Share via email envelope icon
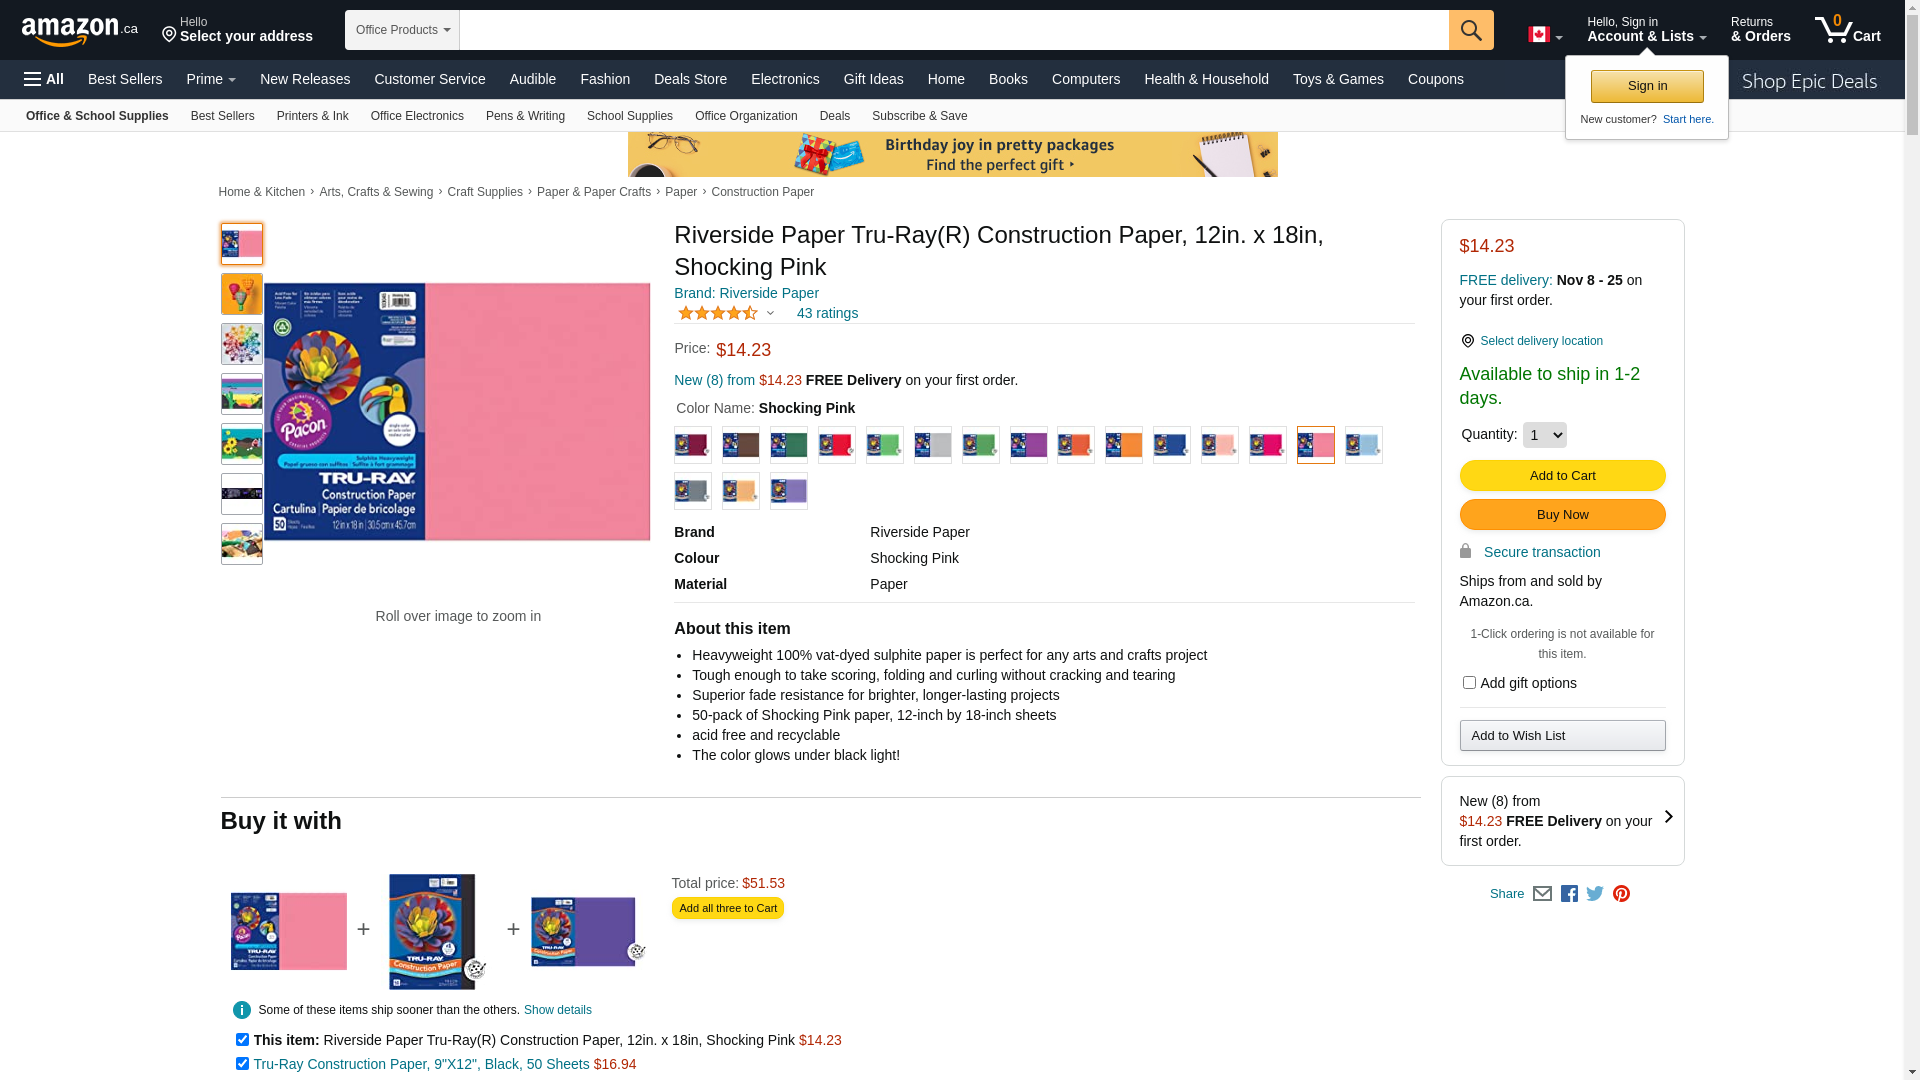 click(1542, 894)
